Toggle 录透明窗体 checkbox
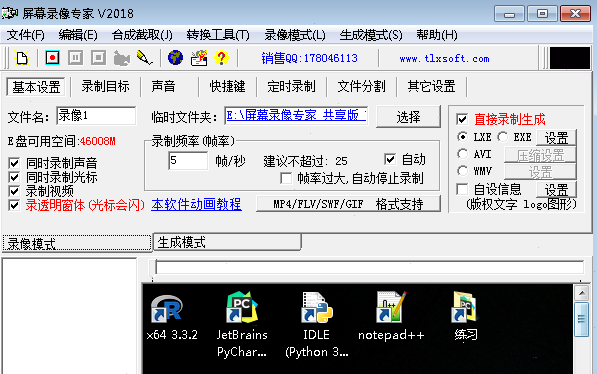 [x=14, y=205]
